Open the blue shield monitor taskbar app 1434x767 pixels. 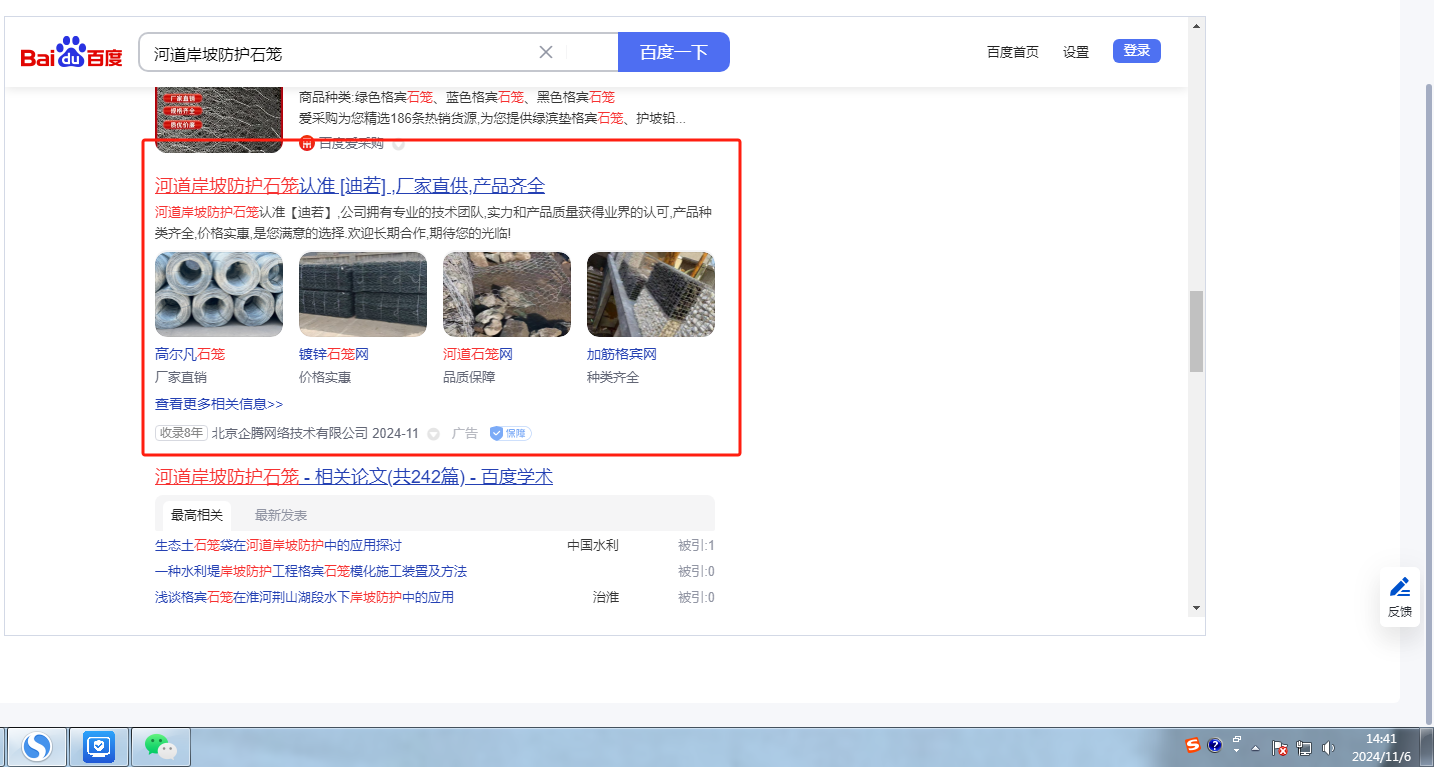(100, 747)
